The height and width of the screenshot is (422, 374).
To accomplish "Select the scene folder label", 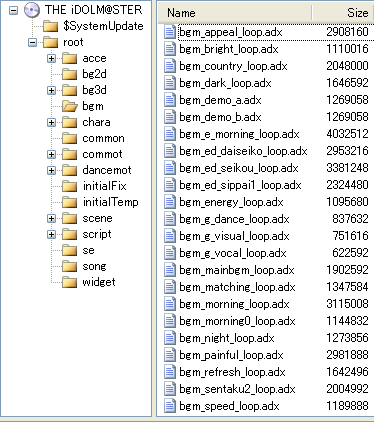I will [97, 218].
